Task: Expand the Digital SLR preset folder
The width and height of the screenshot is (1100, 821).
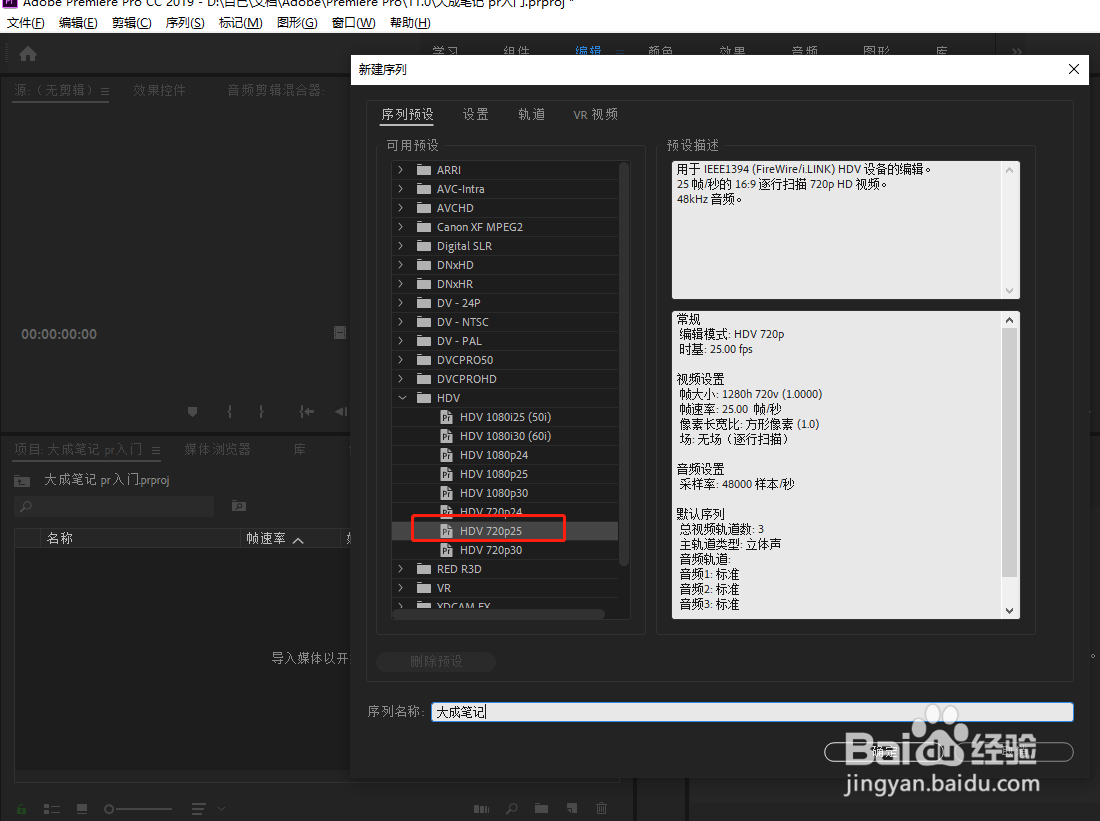Action: pos(401,246)
